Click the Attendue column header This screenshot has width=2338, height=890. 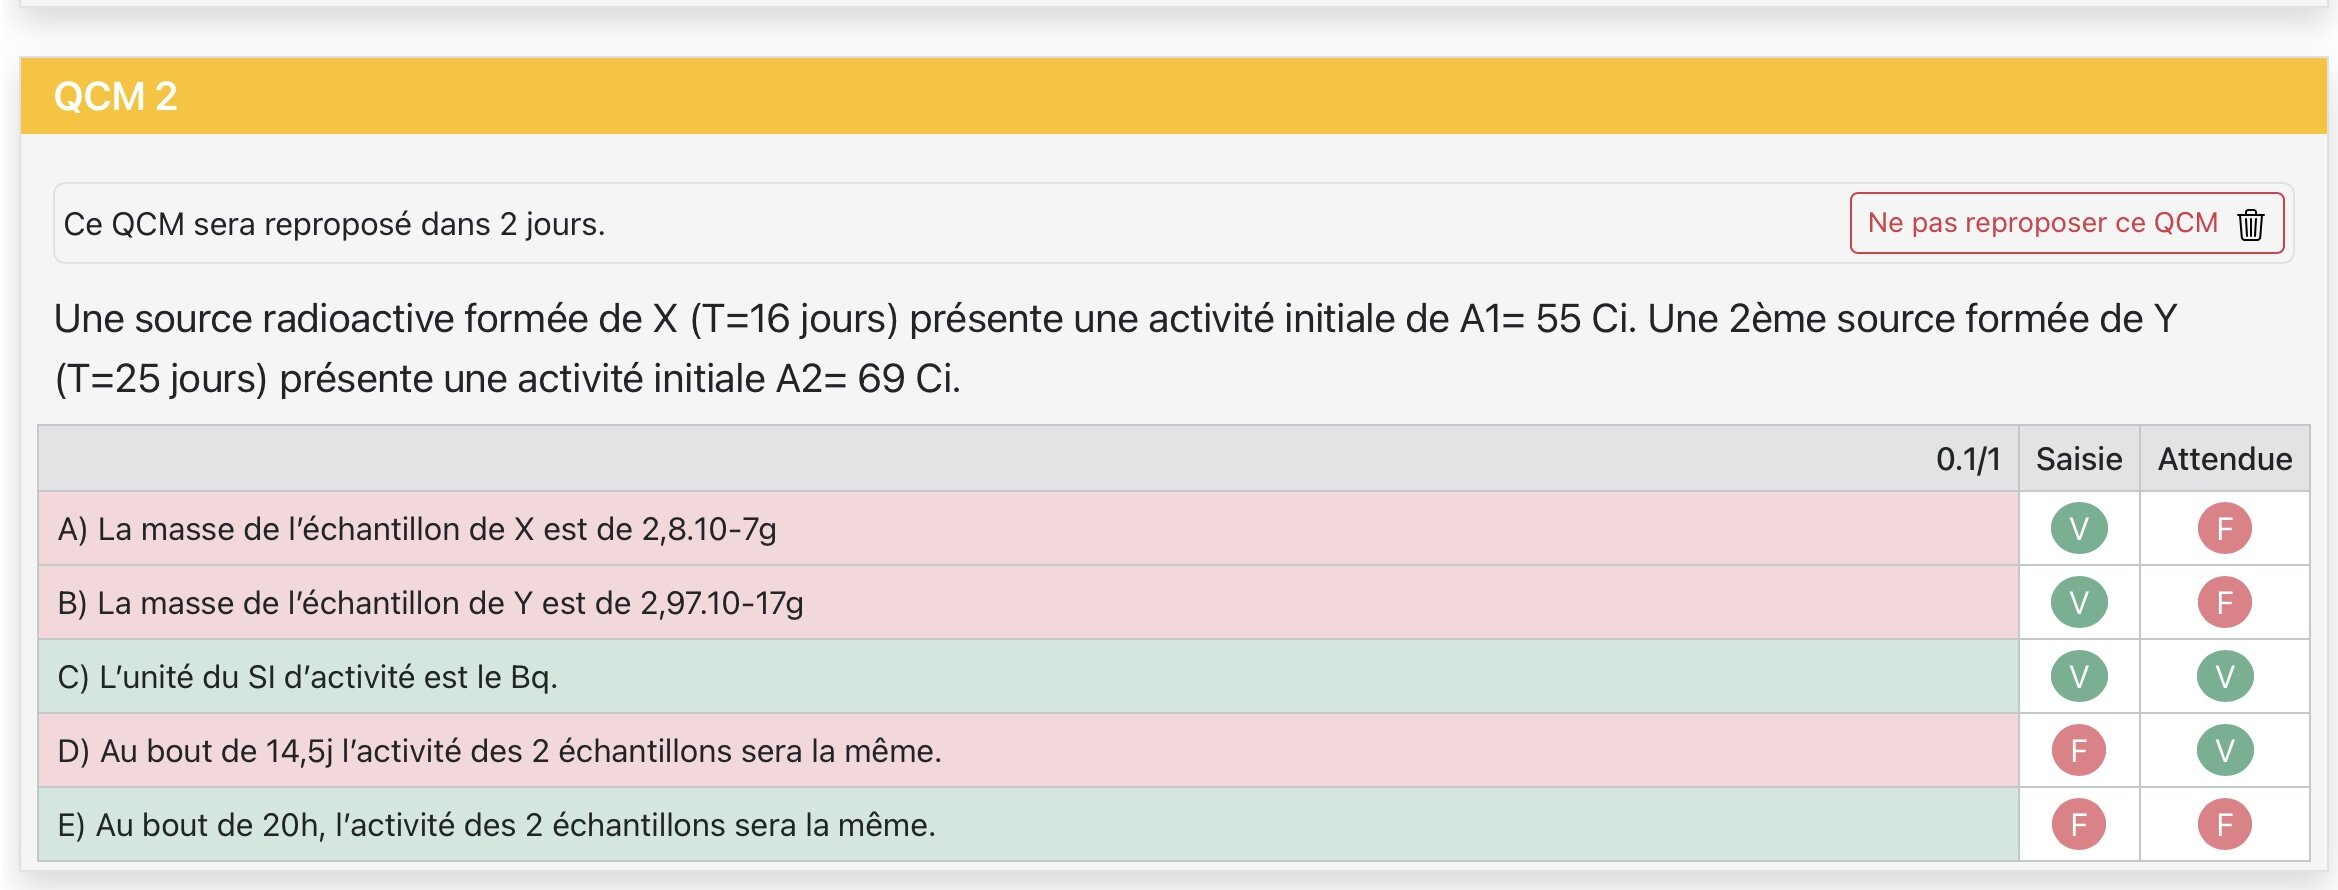(2224, 459)
